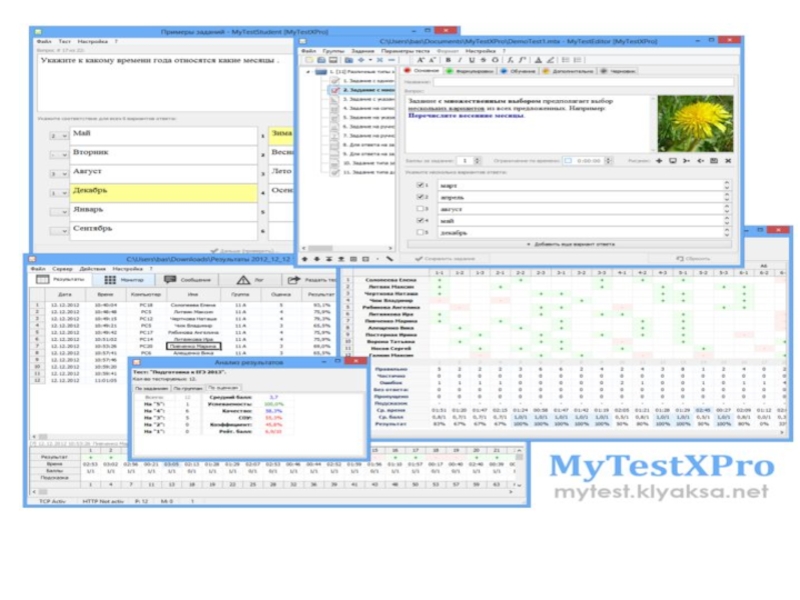
Task: Click the dandelion flower picture
Action: (x=694, y=122)
